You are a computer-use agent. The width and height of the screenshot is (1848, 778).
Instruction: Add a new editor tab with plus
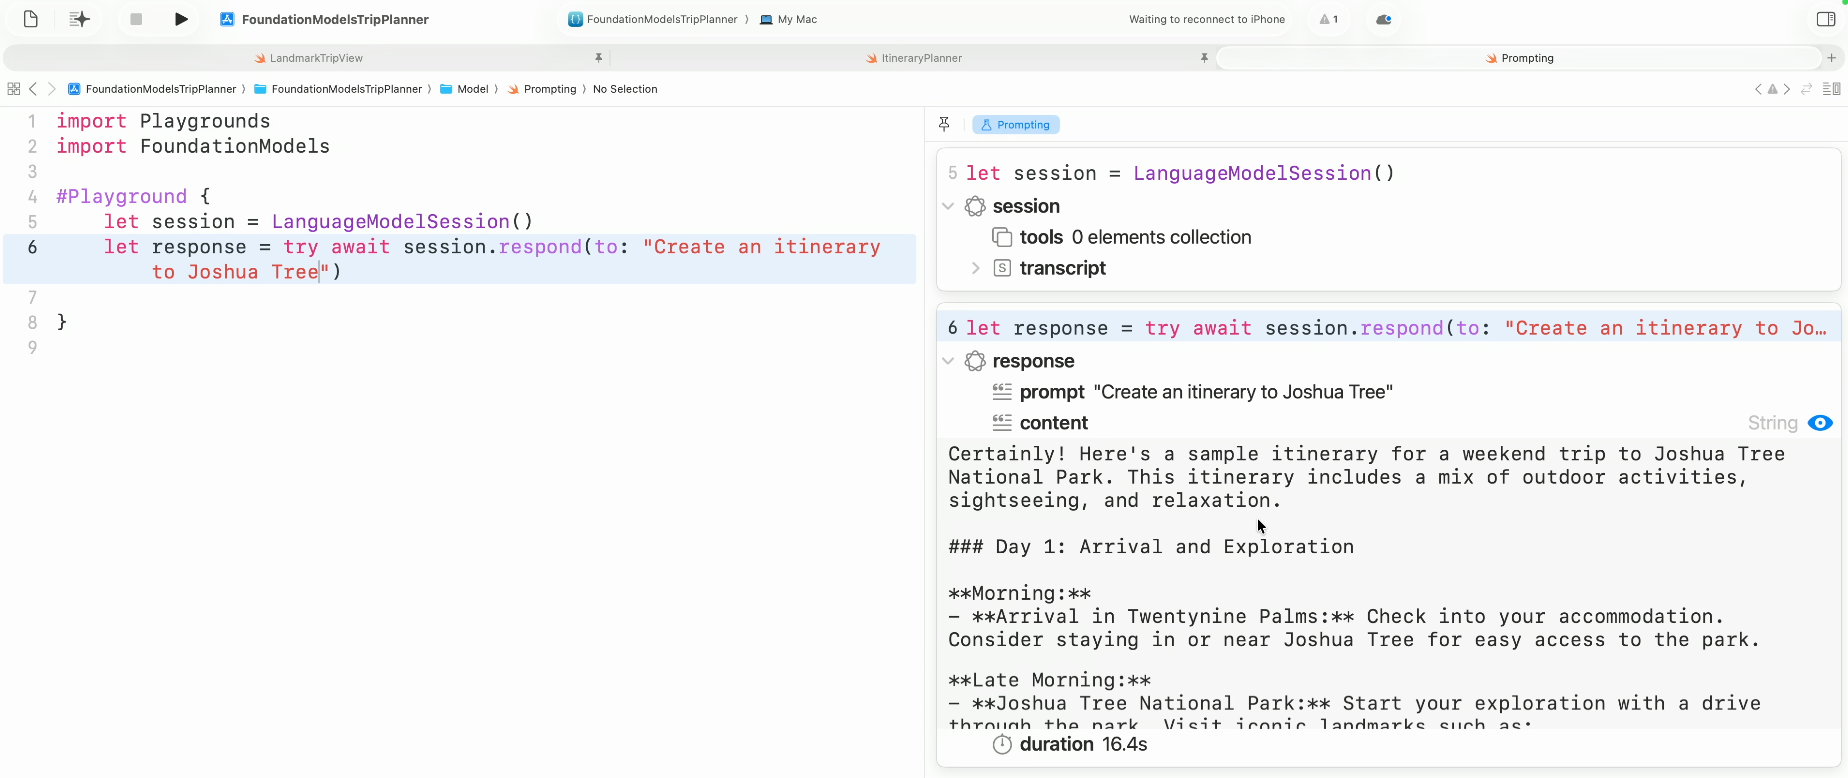tap(1831, 58)
